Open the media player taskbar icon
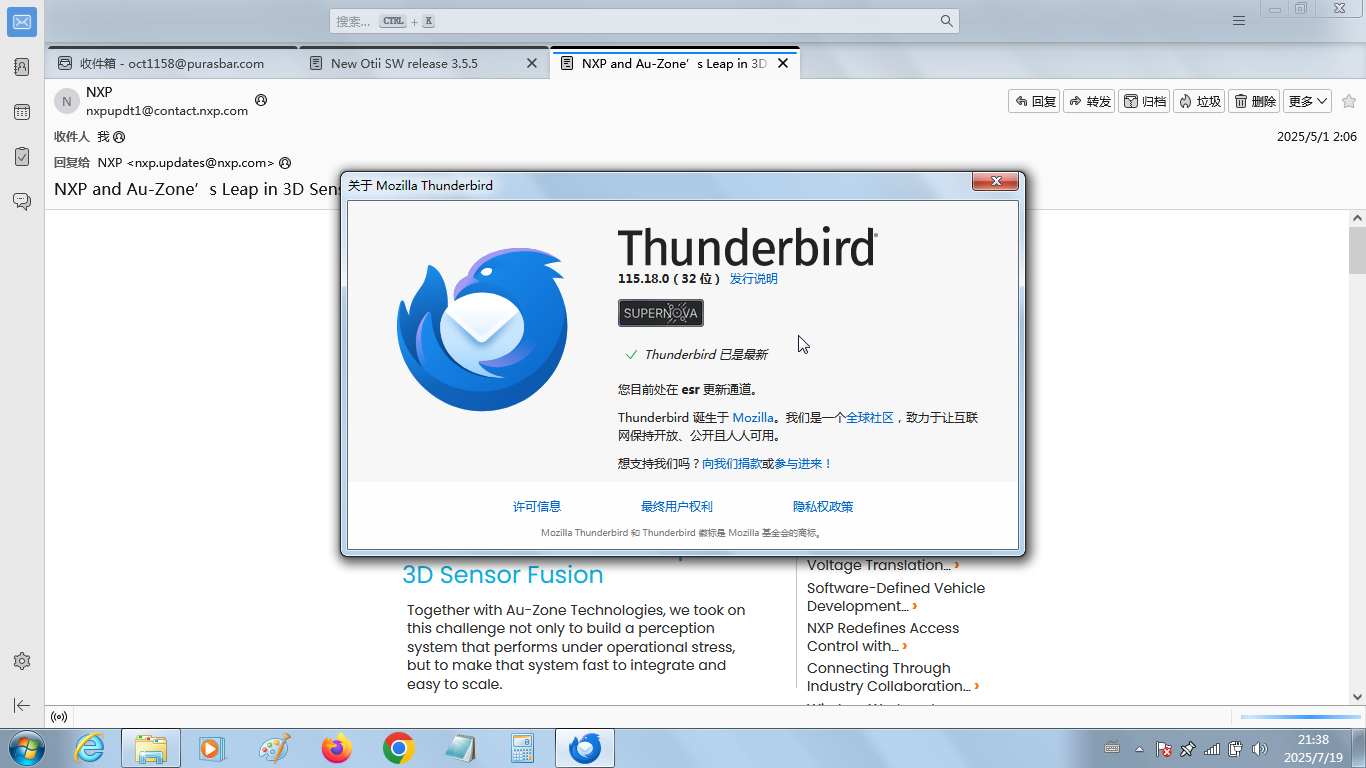This screenshot has width=1366, height=768. click(213, 748)
